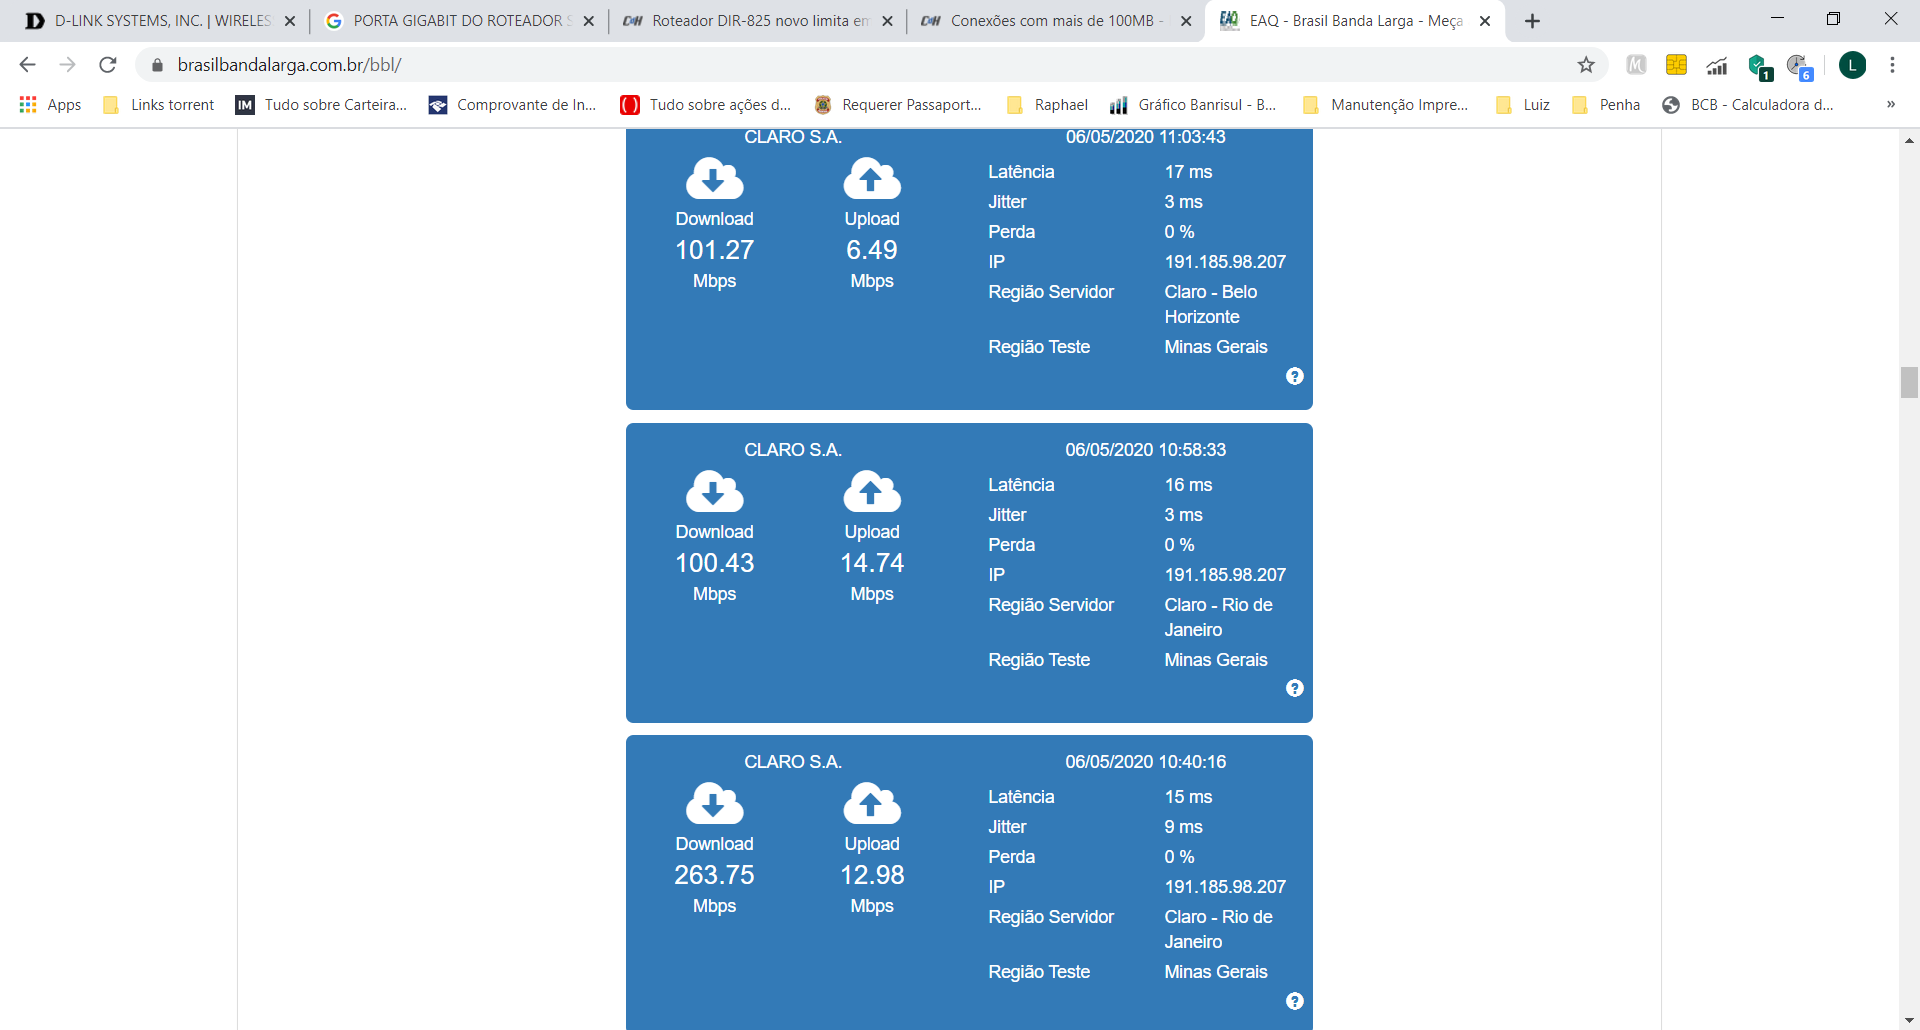
Task: Click the scrollbar down arrow
Action: (x=1909, y=1020)
